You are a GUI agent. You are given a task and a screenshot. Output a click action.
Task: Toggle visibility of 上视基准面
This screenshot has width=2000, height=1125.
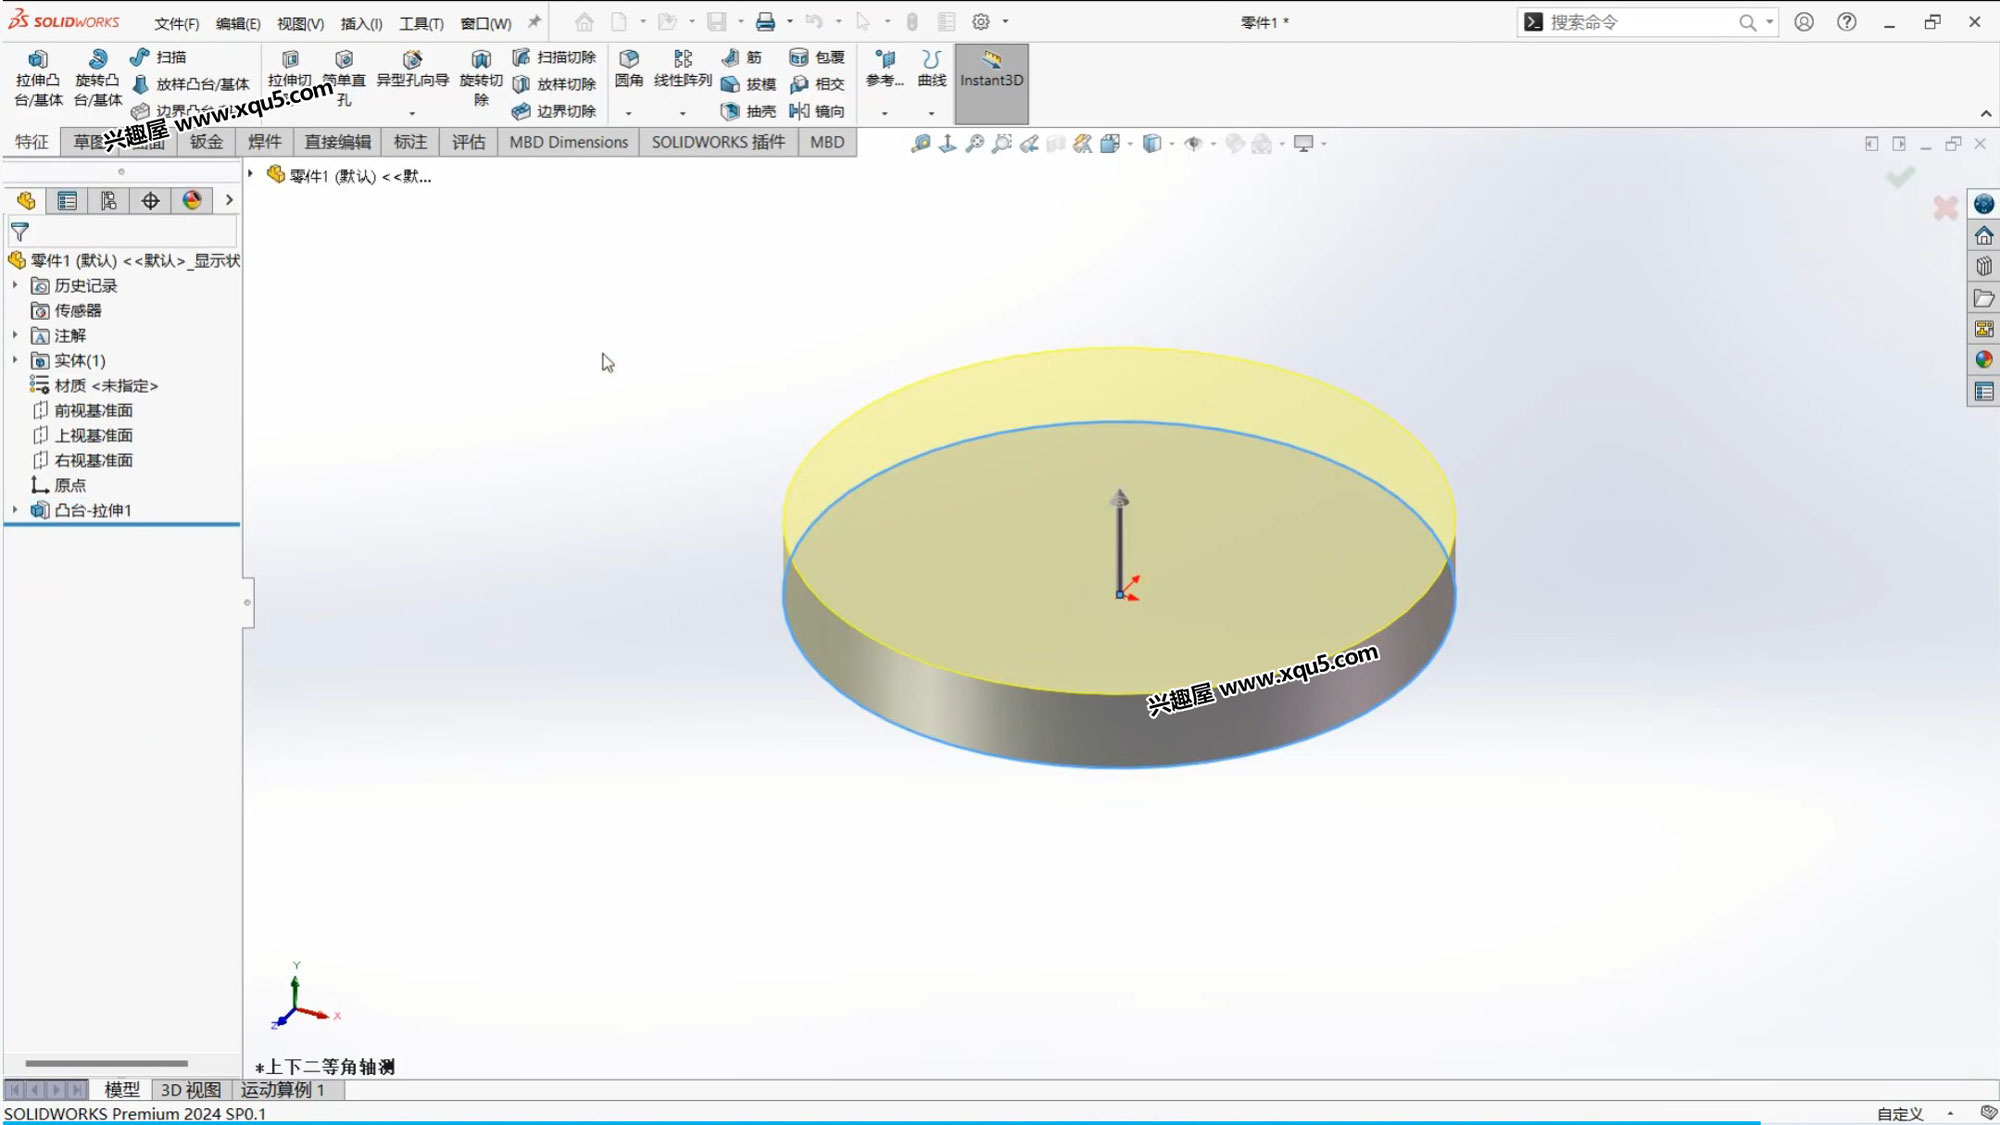(x=93, y=434)
